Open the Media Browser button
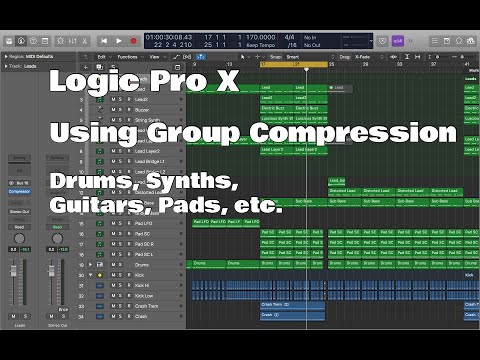480x360 pixels. click(x=471, y=41)
